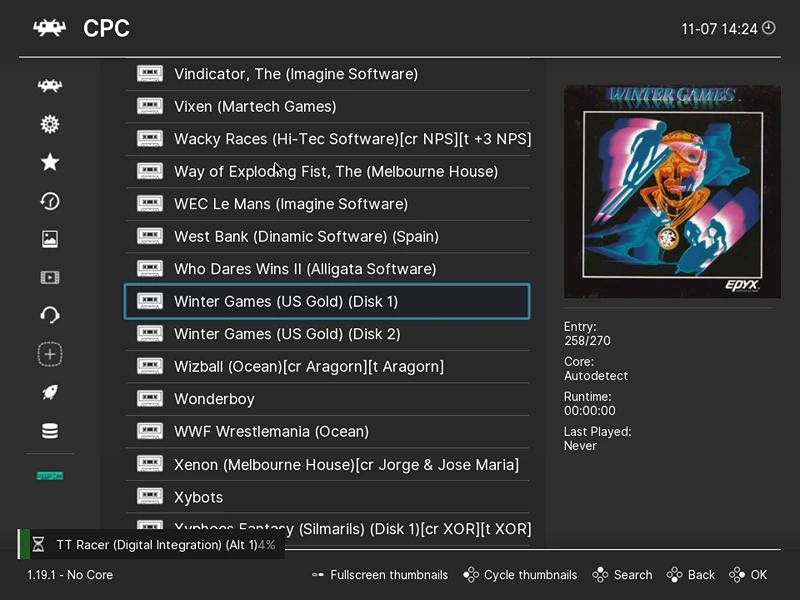Click the Core Autodetect info

coord(596,369)
